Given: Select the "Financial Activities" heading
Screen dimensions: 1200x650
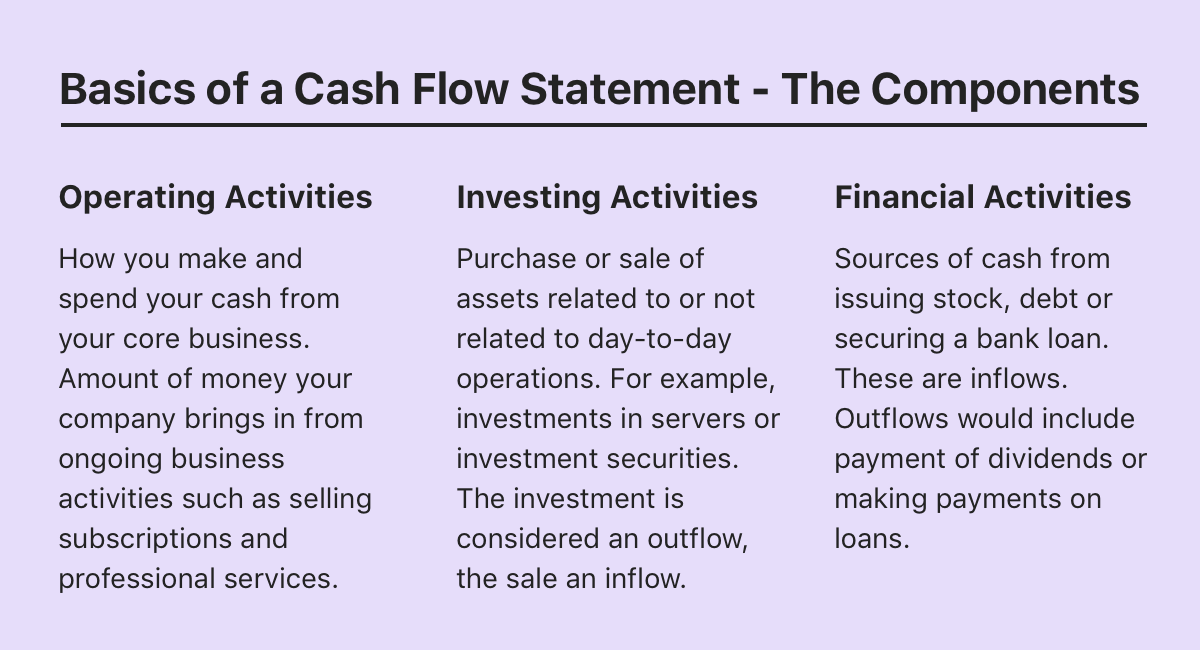Looking at the screenshot, I should (x=983, y=197).
